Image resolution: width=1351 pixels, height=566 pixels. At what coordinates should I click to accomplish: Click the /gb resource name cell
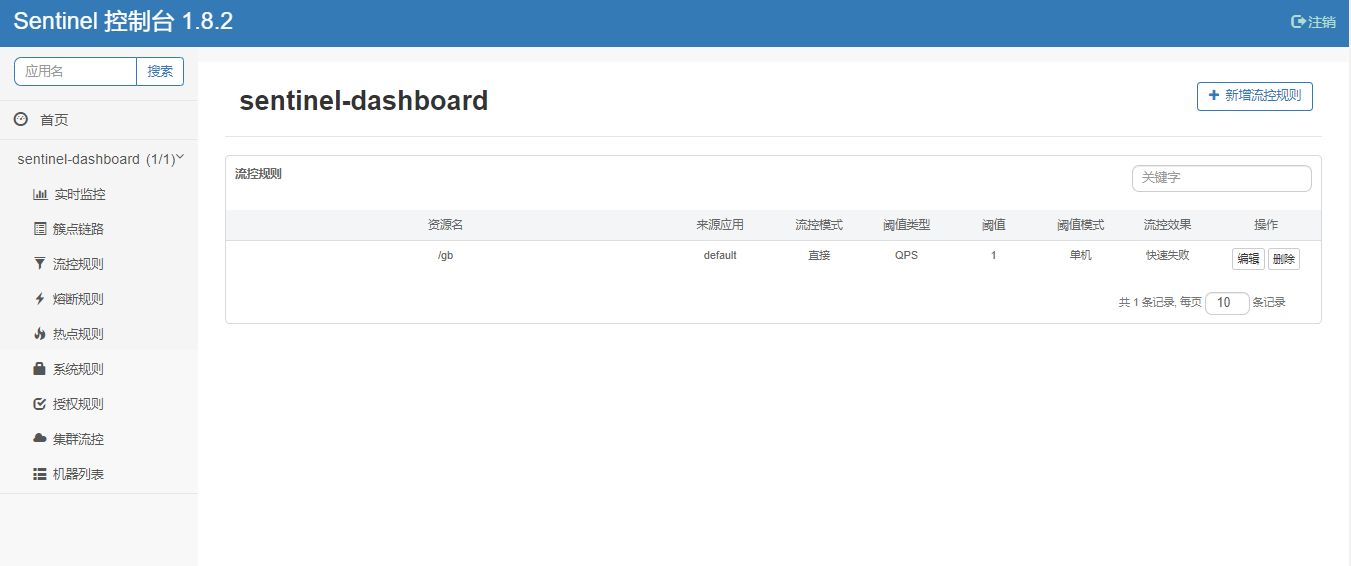coord(445,255)
